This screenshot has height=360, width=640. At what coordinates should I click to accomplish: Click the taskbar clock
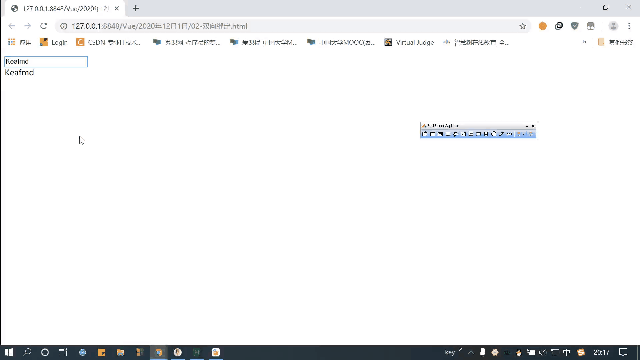pos(602,352)
